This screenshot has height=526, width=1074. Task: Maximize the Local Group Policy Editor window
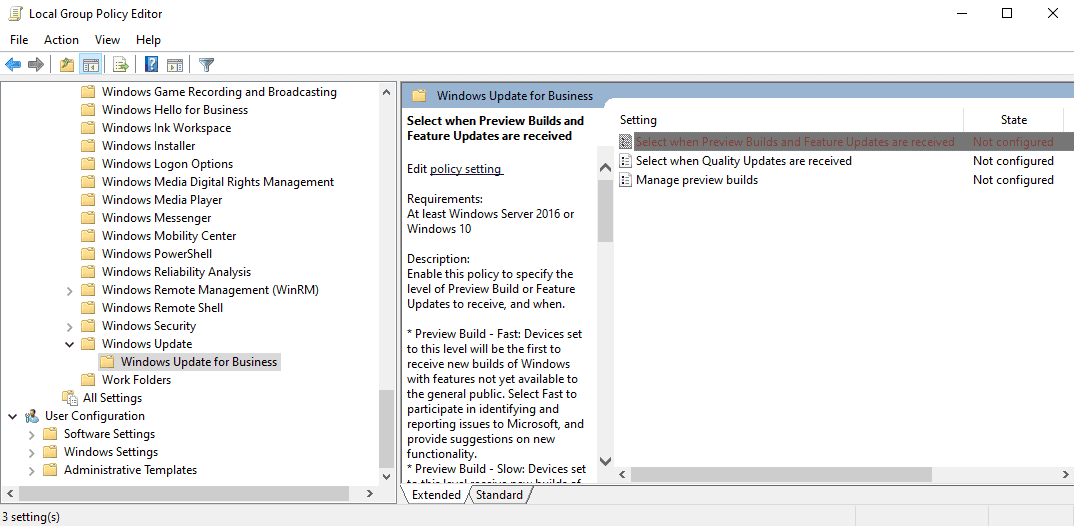coord(1007,13)
